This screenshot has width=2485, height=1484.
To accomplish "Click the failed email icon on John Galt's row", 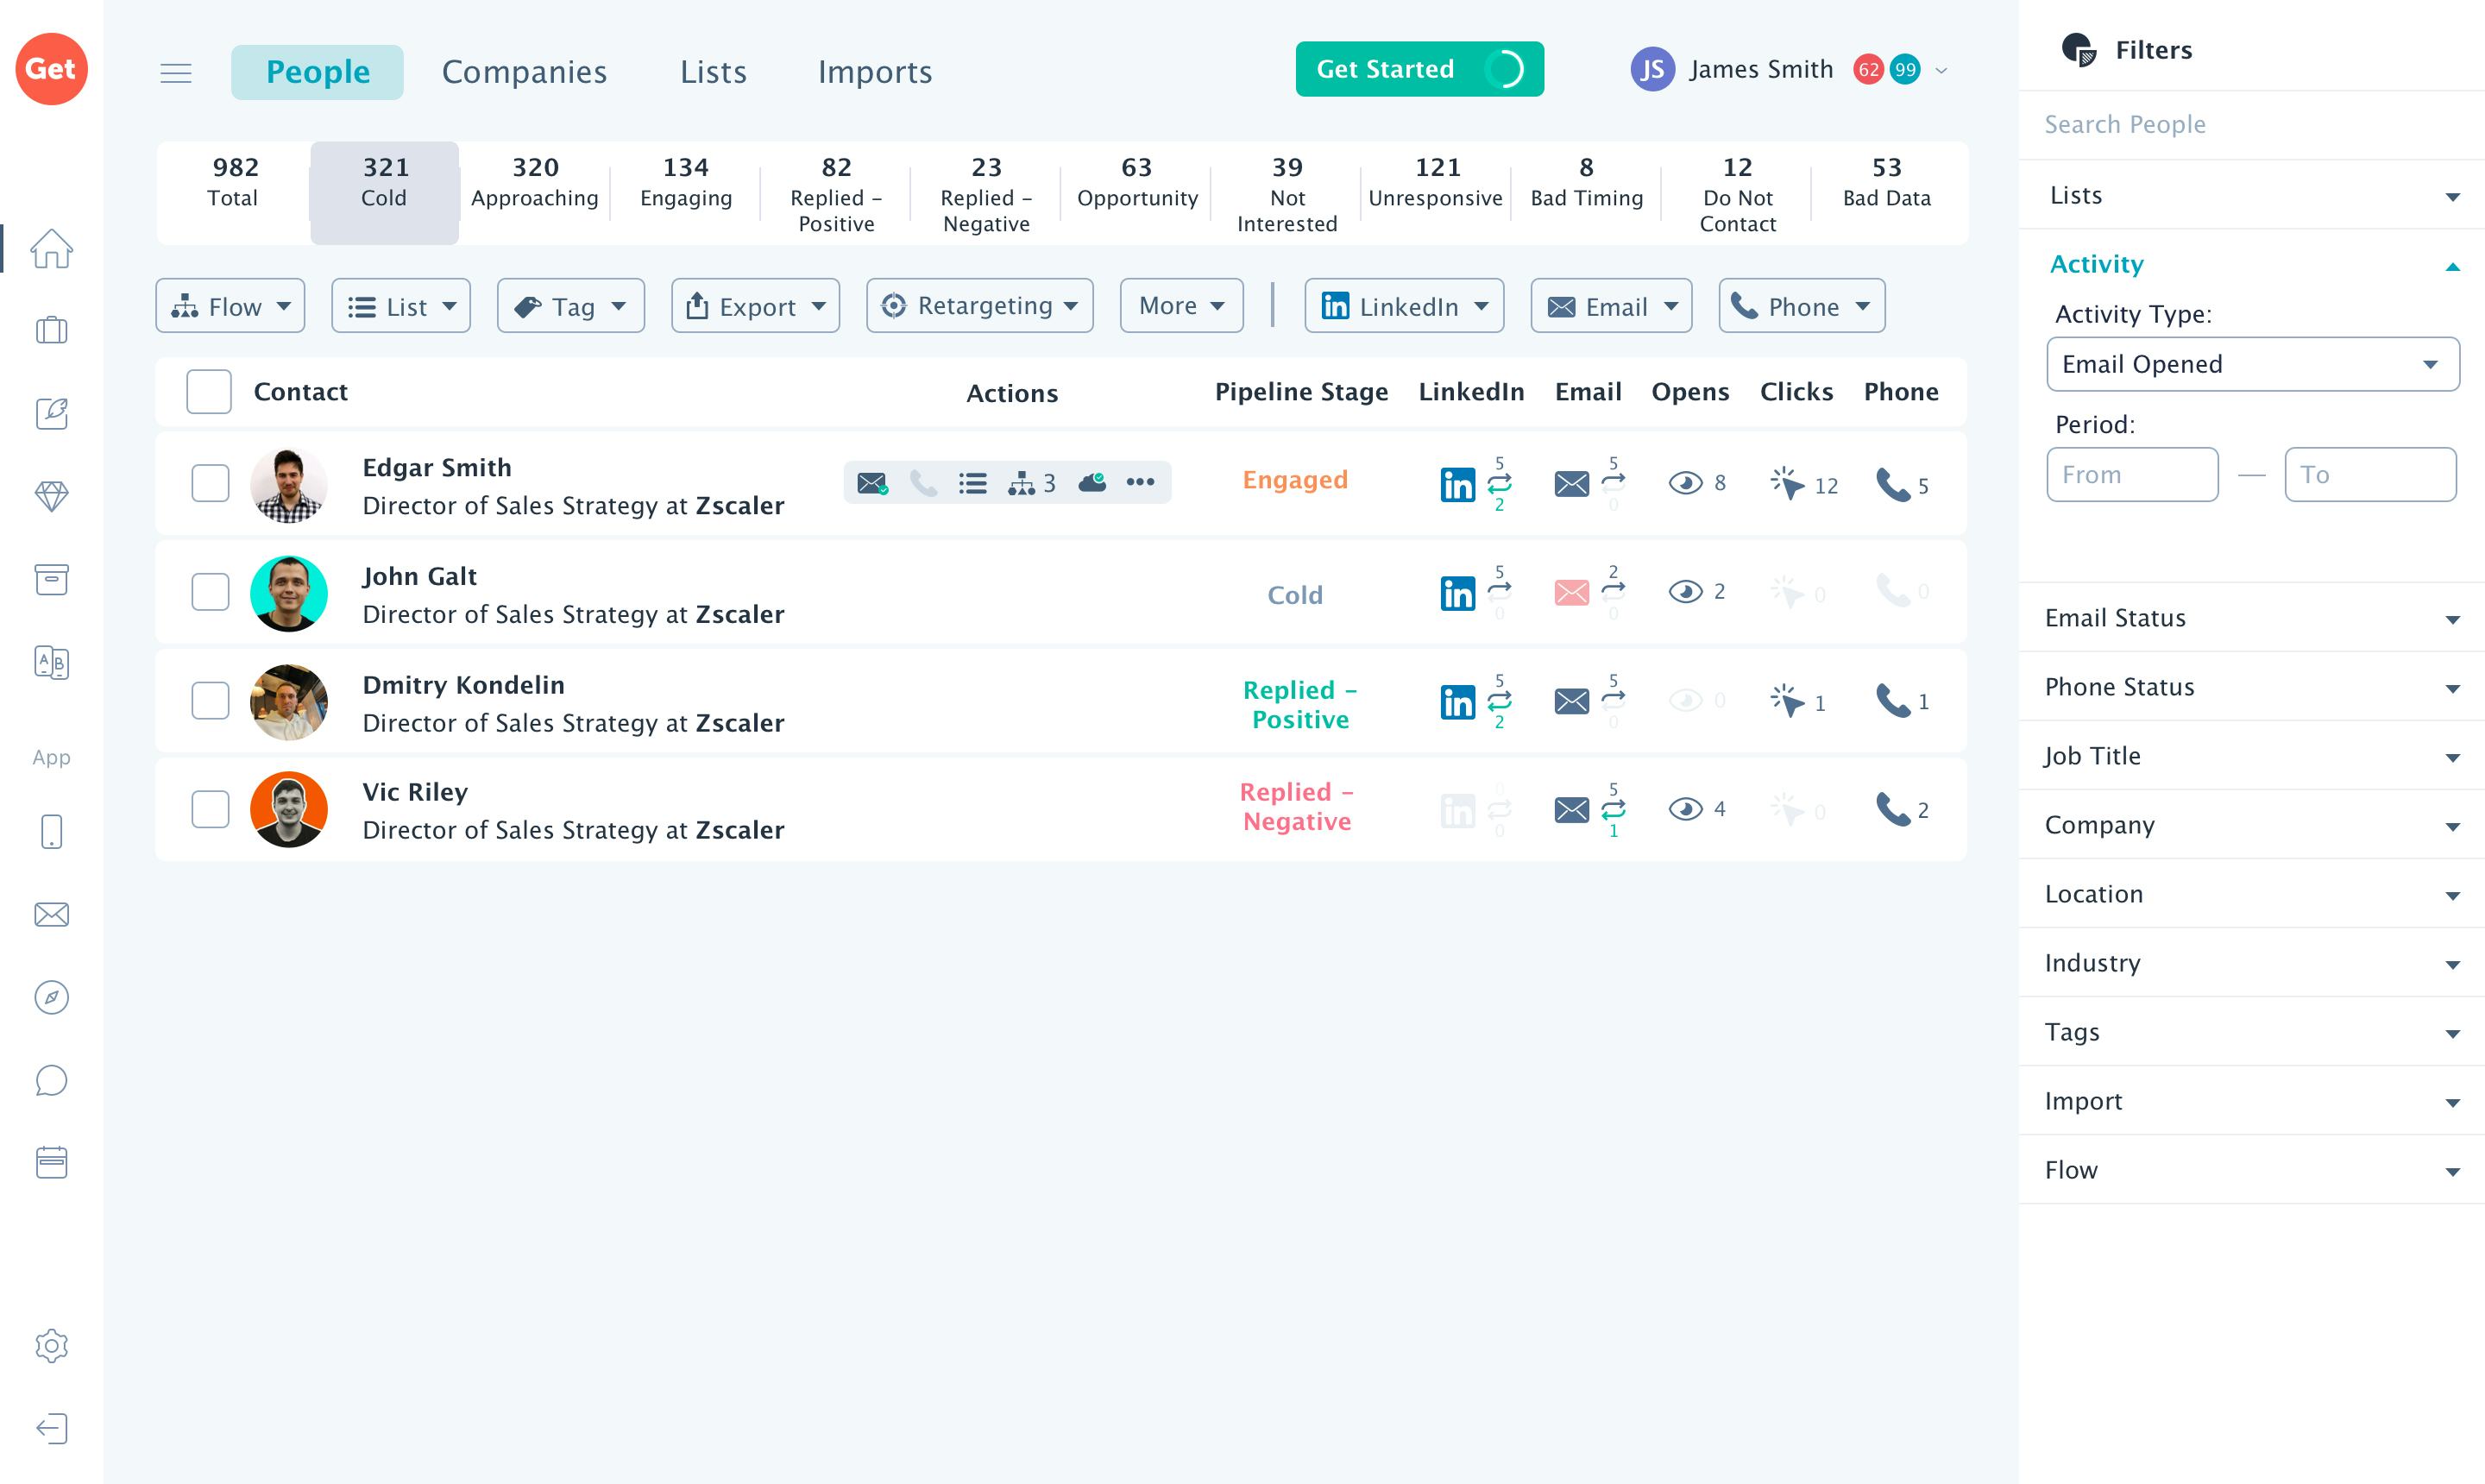I will 1571,592.
